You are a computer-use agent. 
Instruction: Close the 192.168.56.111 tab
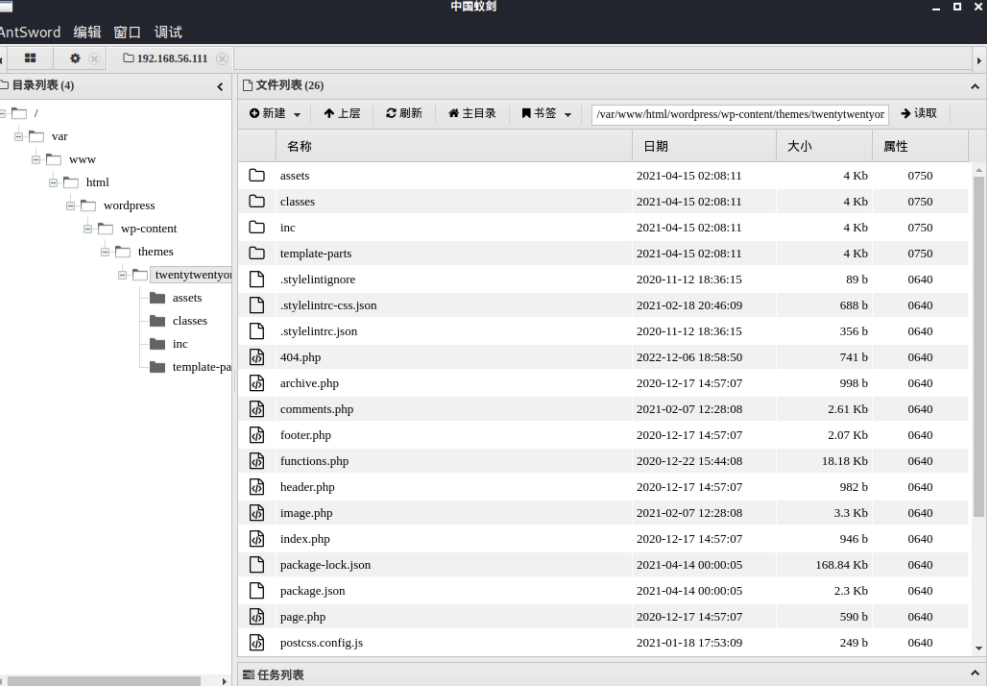click(222, 59)
